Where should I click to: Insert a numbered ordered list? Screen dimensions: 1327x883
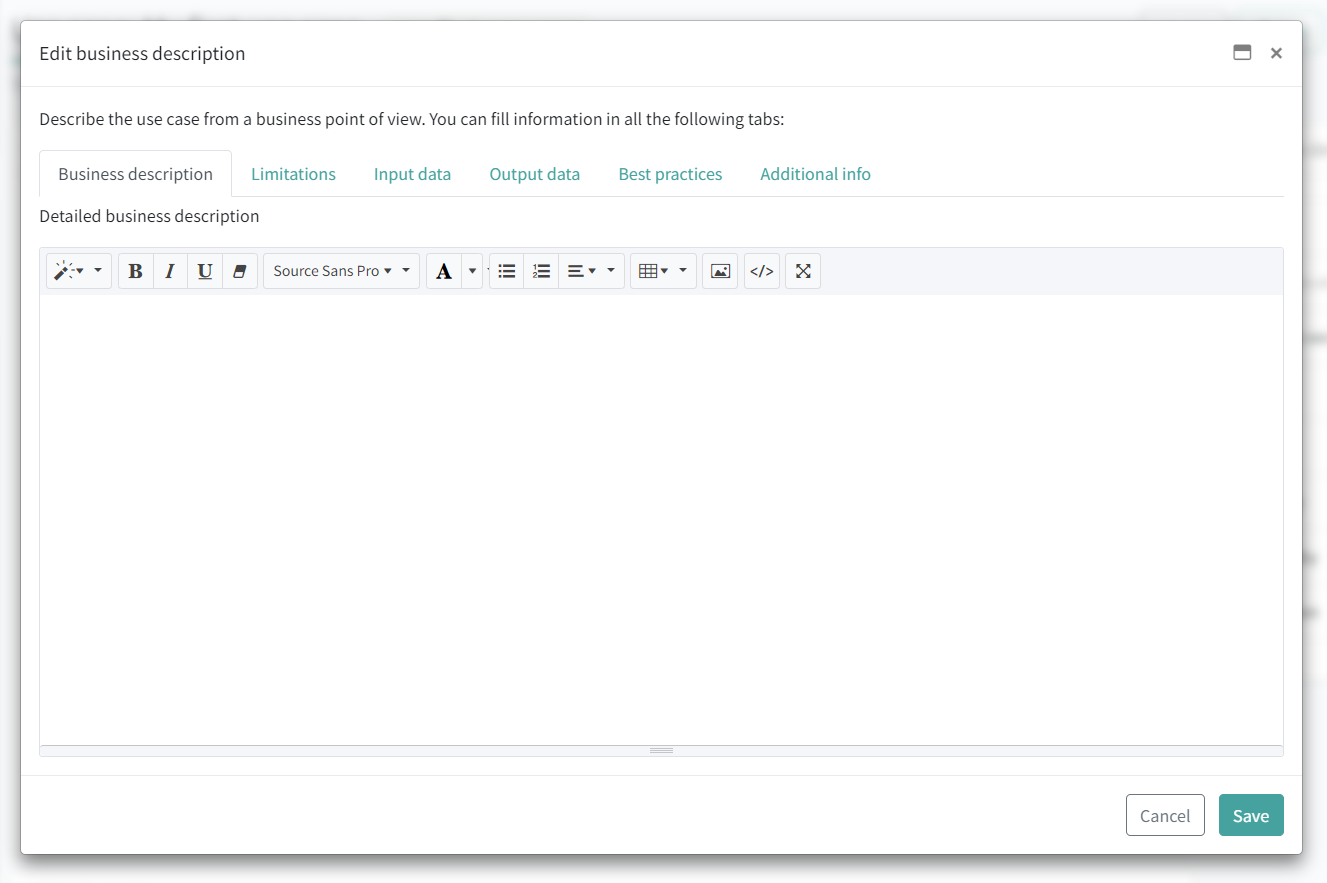[x=541, y=271]
